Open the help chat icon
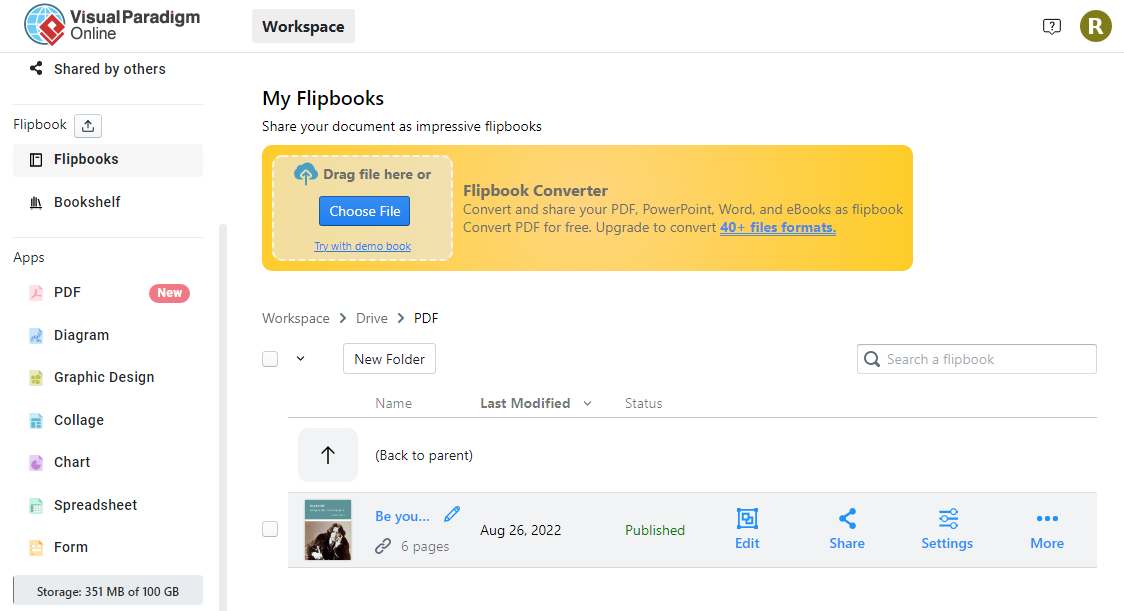 click(x=1051, y=27)
